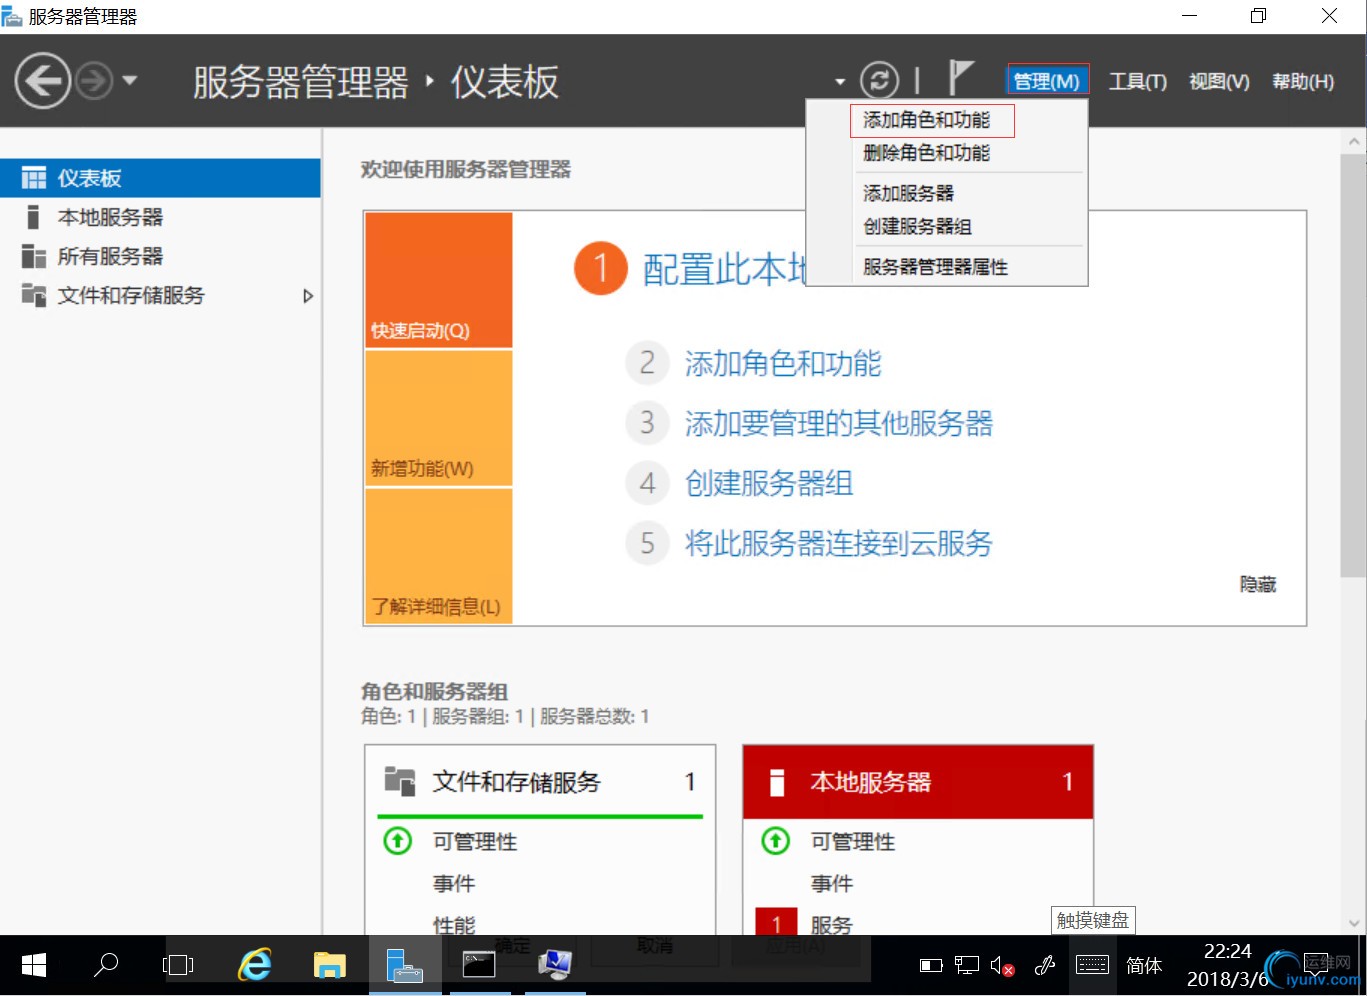Open File Explorer from the taskbar
The image size is (1367, 996).
(329, 965)
